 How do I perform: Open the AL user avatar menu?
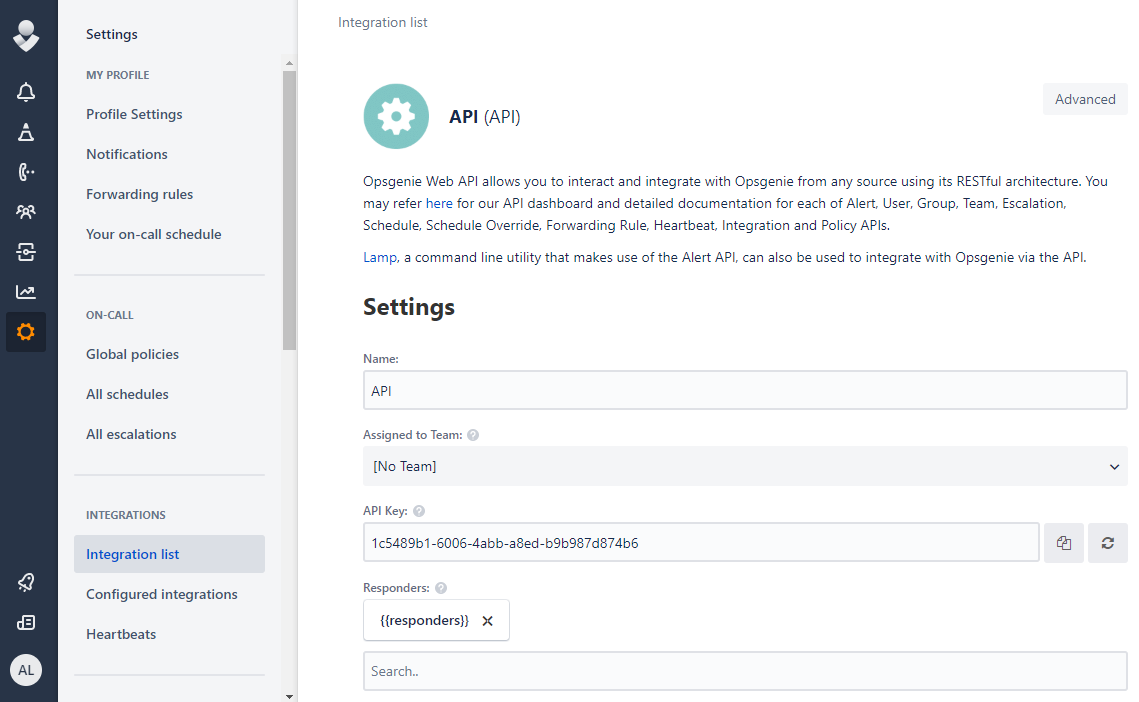(x=26, y=670)
